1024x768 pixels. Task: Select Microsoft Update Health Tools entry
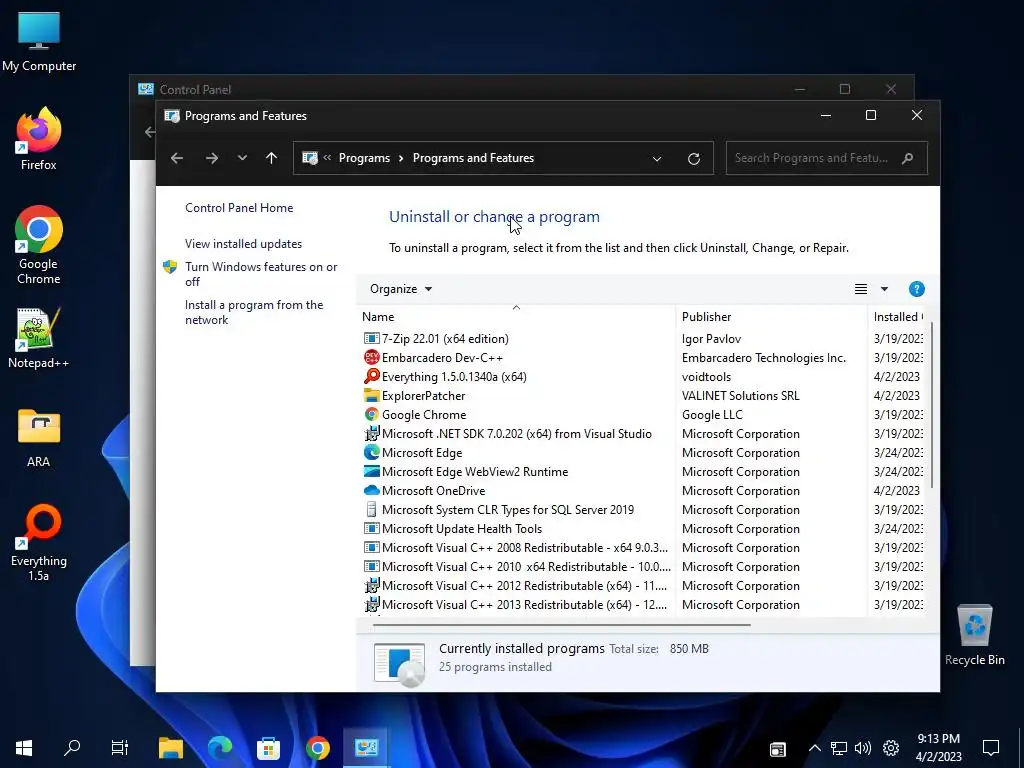(x=643, y=528)
